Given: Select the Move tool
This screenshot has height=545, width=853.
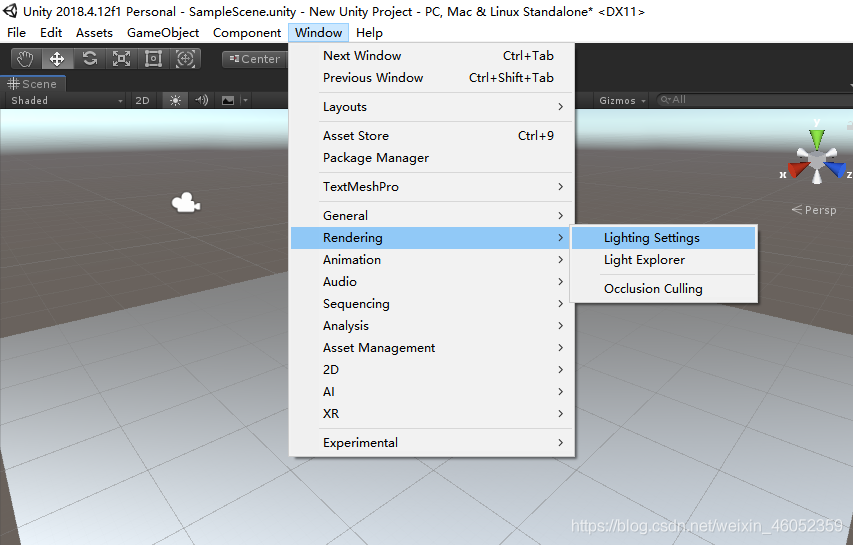Looking at the screenshot, I should point(57,59).
